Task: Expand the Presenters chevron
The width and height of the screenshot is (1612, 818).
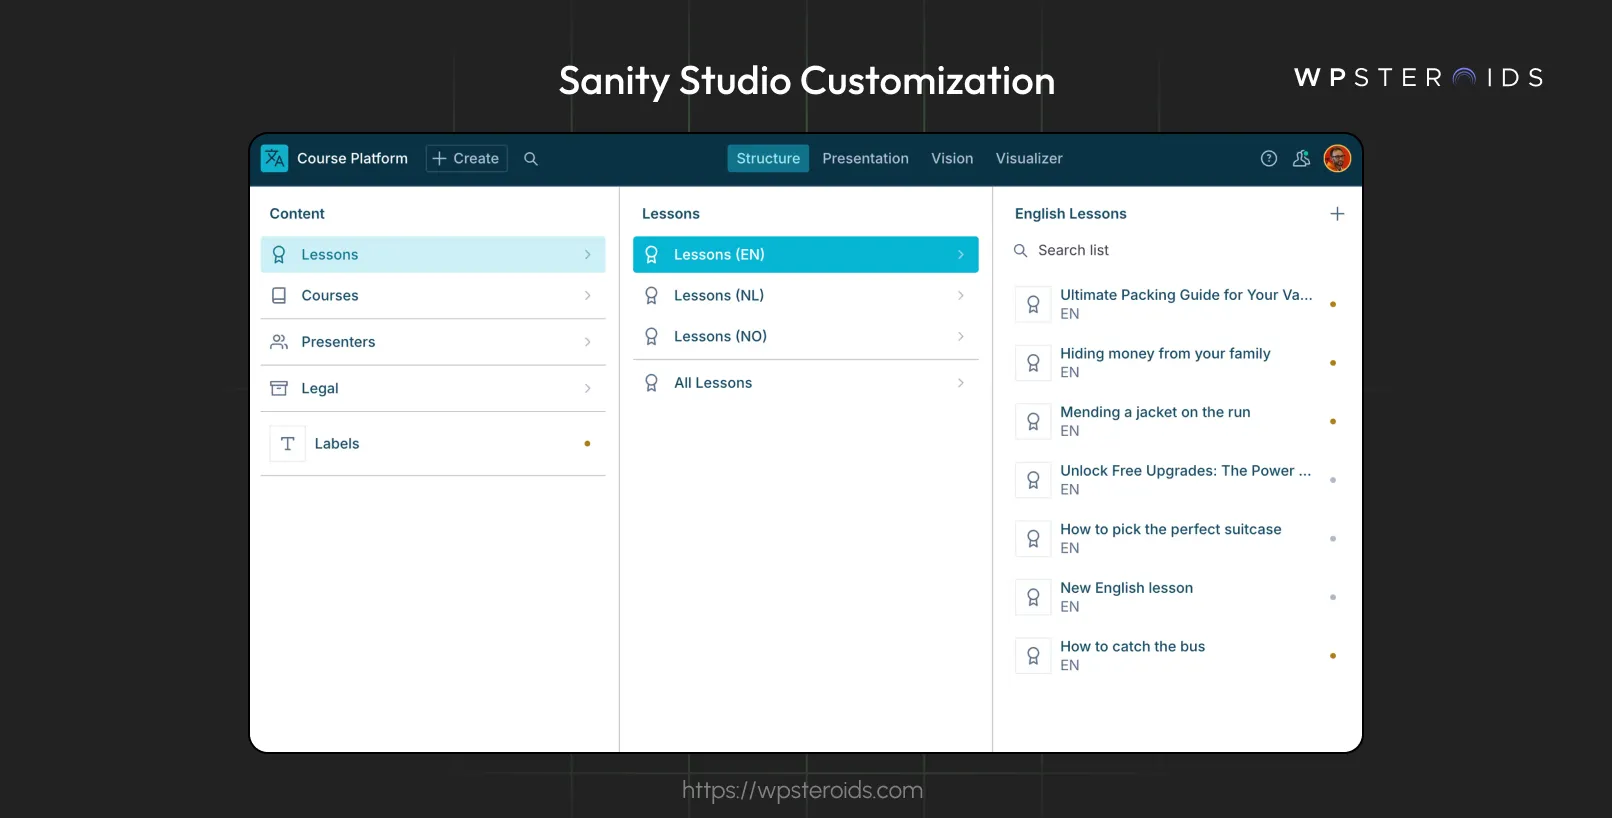Action: pos(588,342)
